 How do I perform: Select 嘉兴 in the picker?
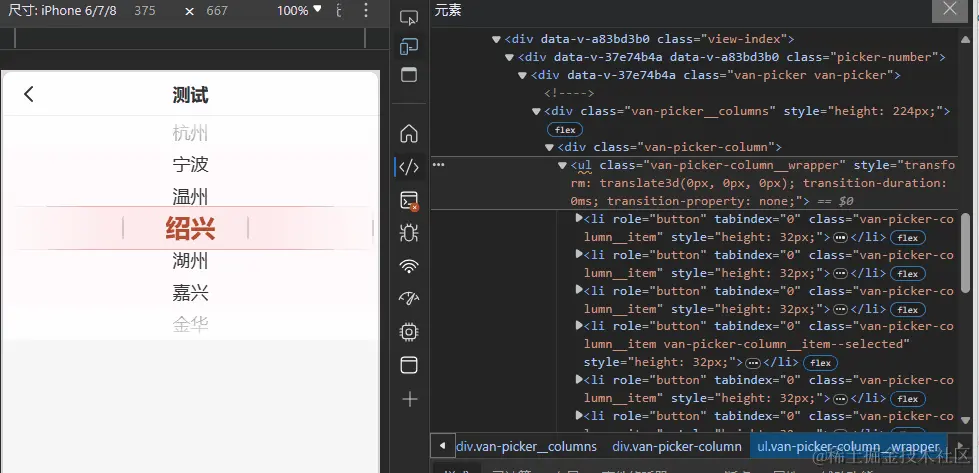pyautogui.click(x=190, y=293)
